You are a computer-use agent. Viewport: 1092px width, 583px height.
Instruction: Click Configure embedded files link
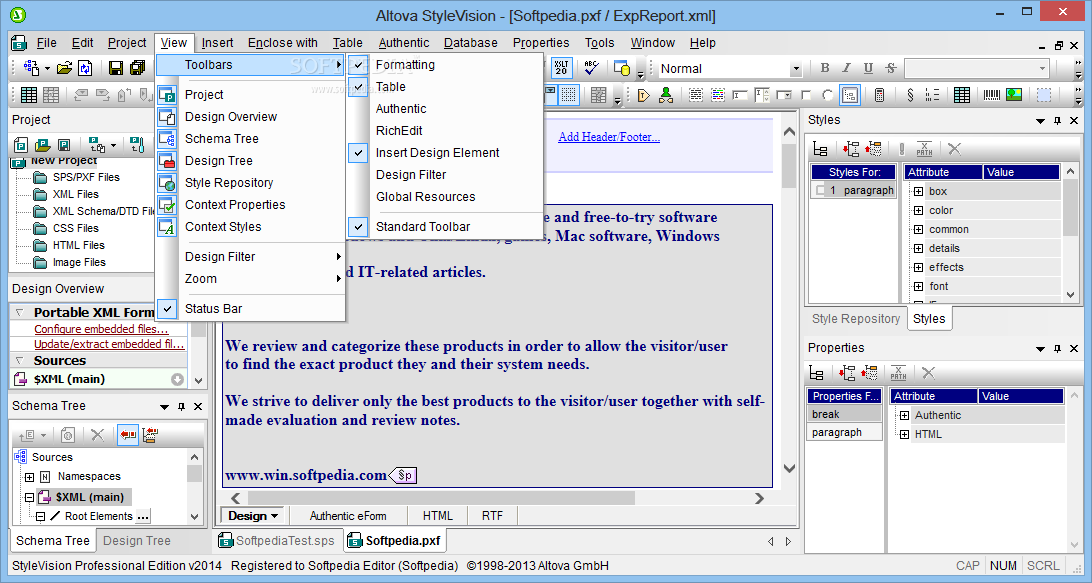101,329
